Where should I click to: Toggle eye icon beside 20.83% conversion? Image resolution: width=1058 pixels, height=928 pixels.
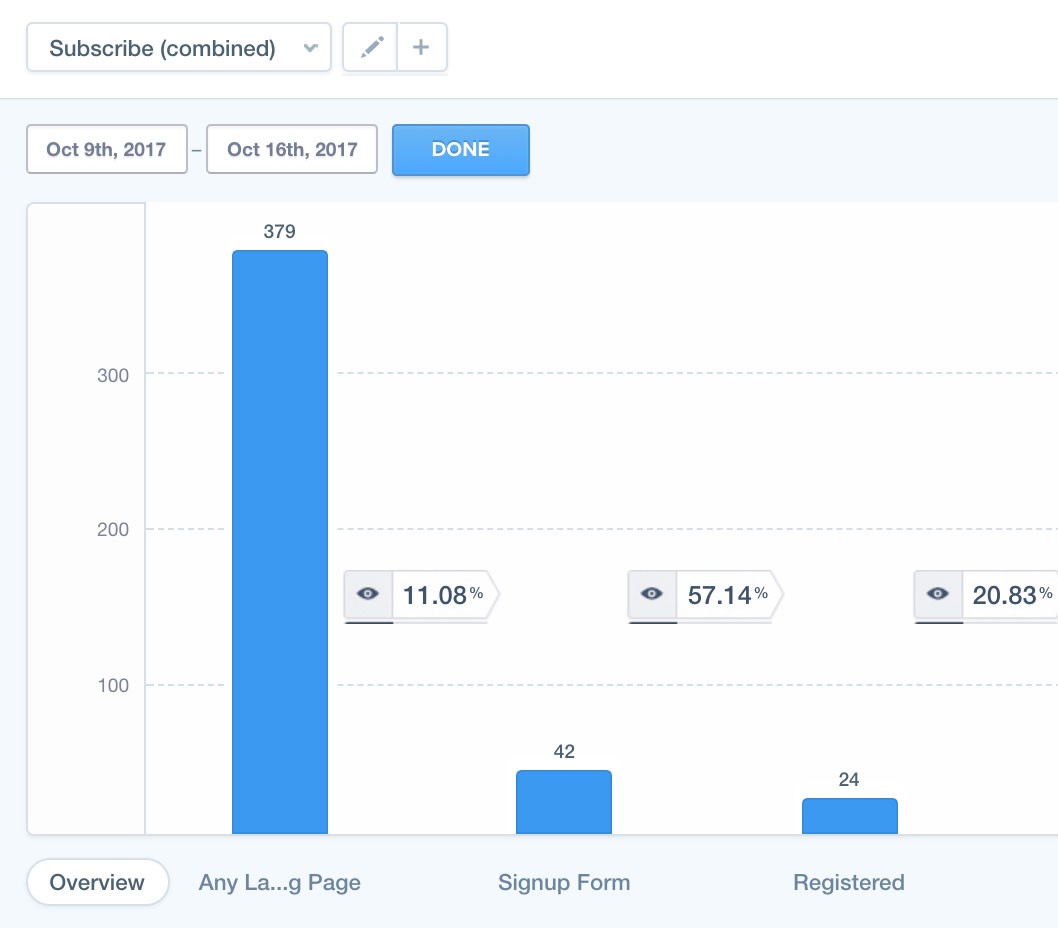click(938, 594)
